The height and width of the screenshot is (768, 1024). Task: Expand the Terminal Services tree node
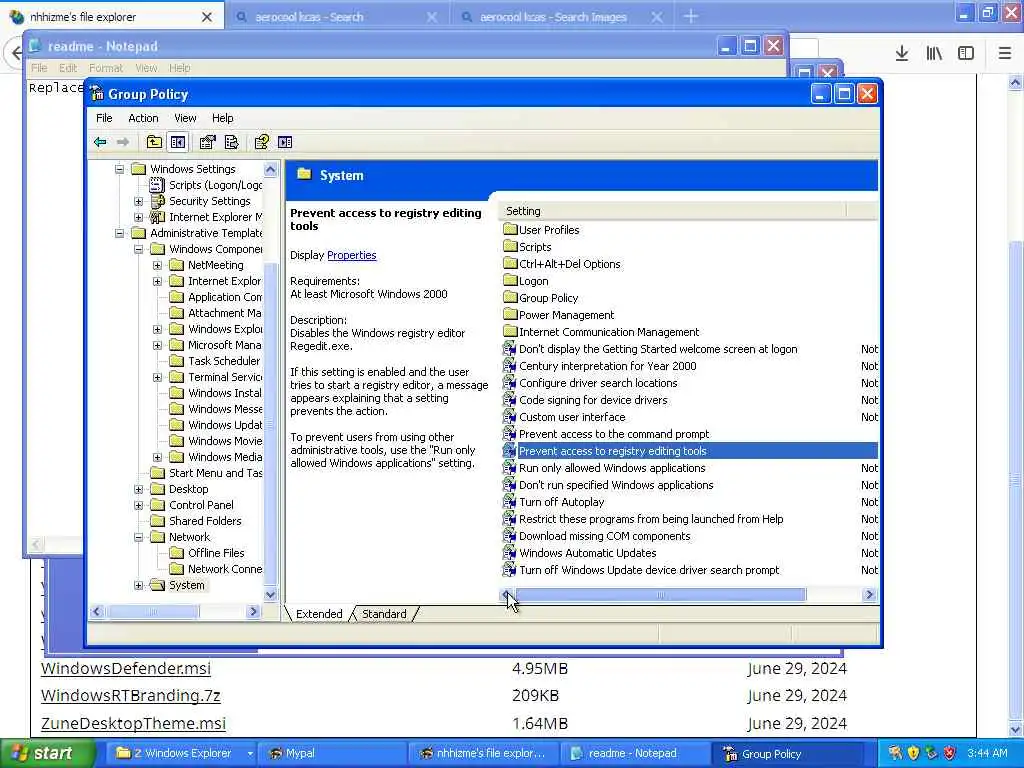tap(157, 377)
